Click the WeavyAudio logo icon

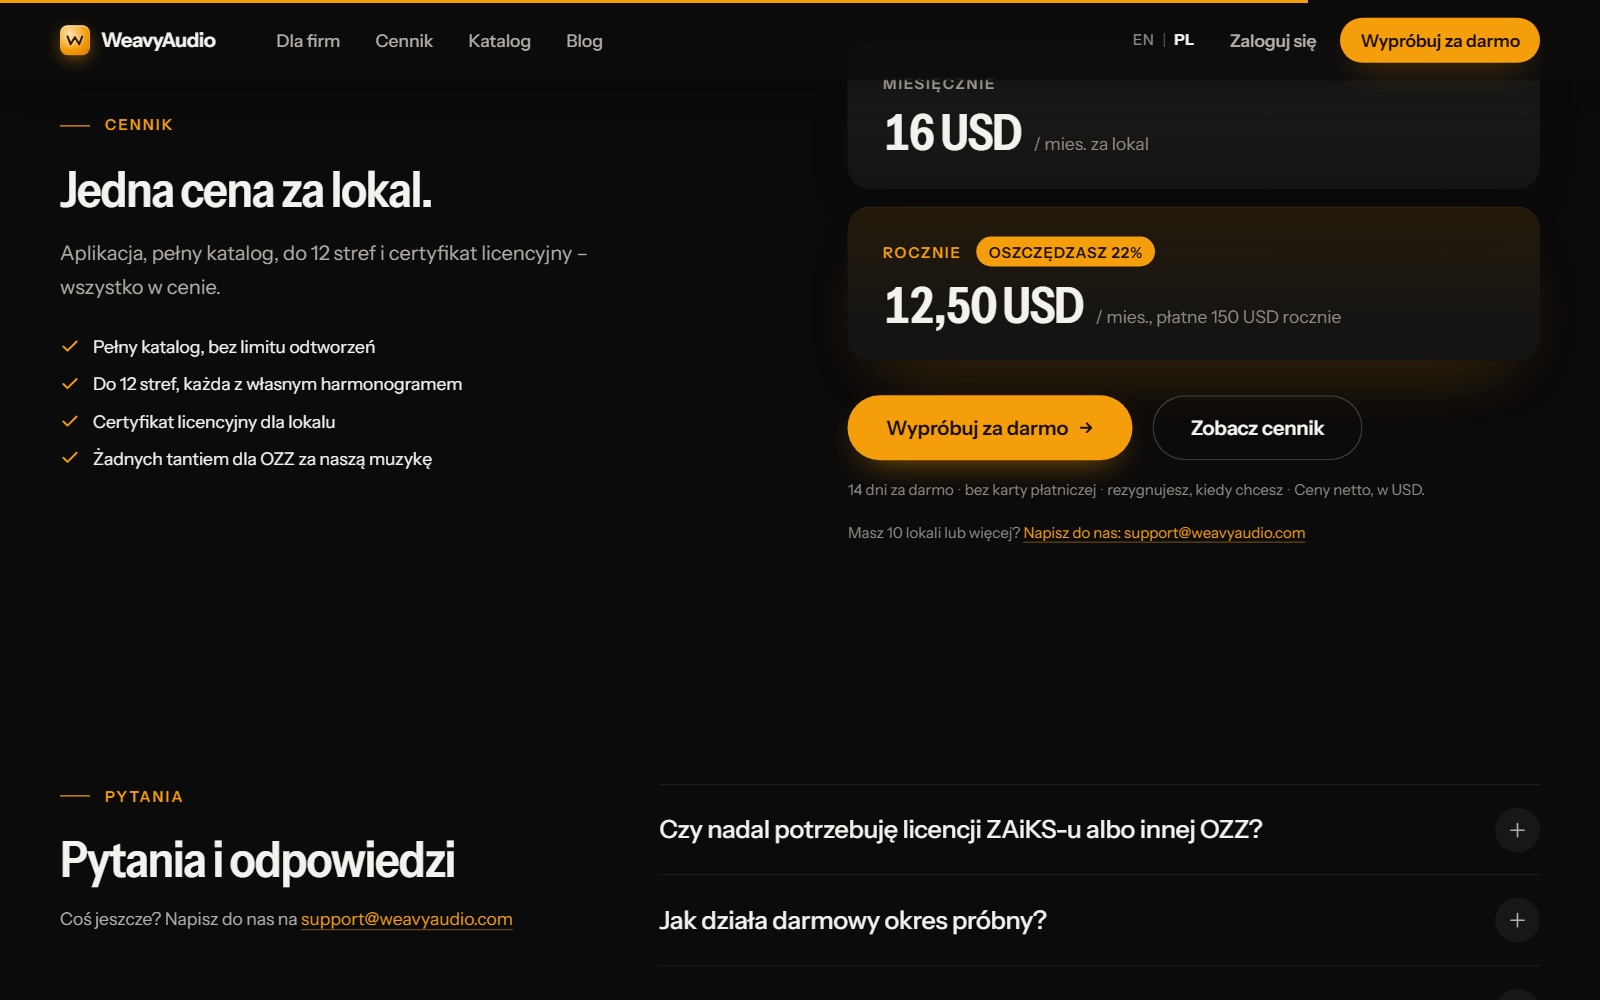[x=75, y=40]
